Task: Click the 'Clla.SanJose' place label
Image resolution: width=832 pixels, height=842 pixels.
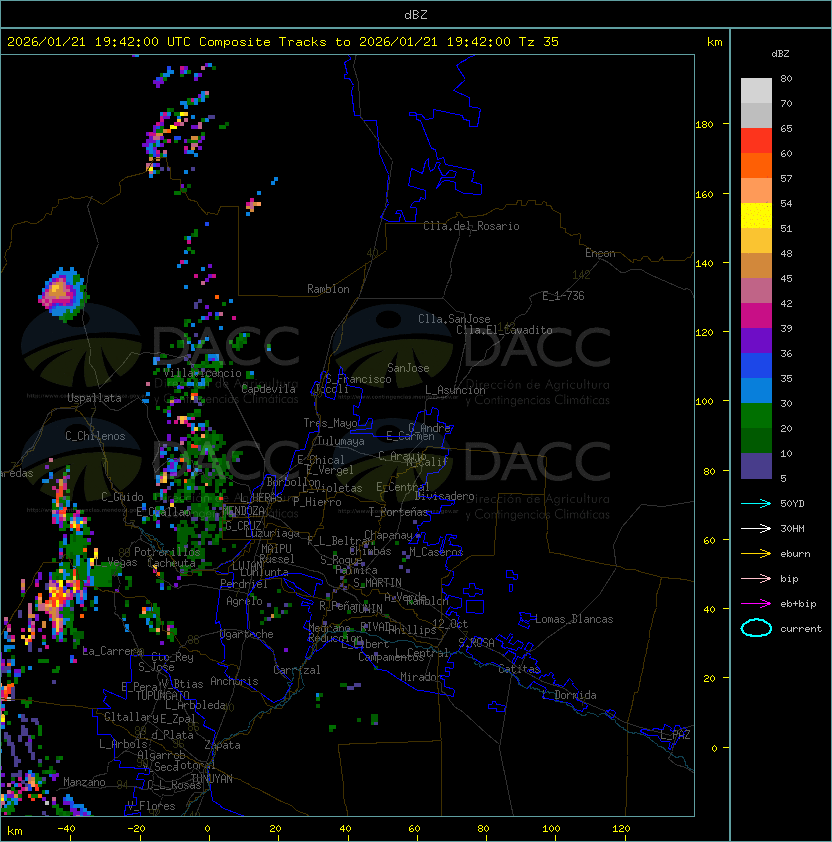Action: pos(454,319)
